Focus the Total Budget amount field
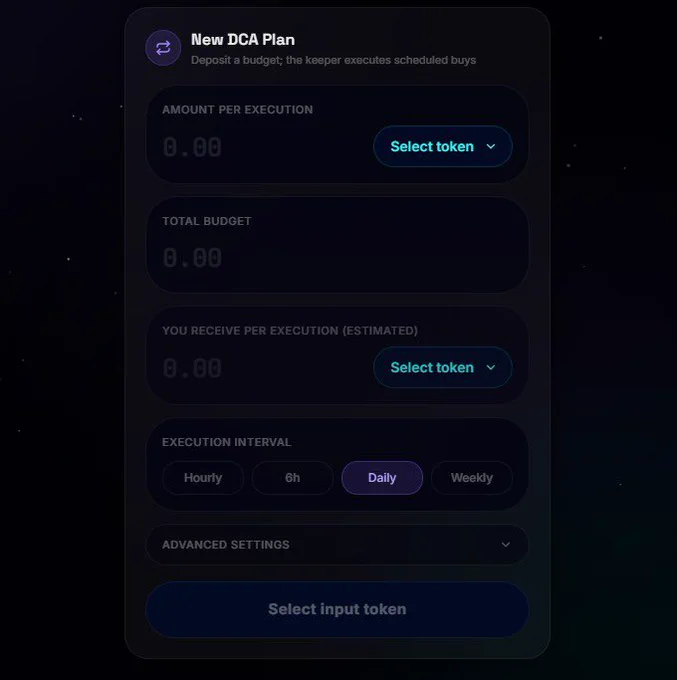Image resolution: width=677 pixels, height=680 pixels. (337, 258)
